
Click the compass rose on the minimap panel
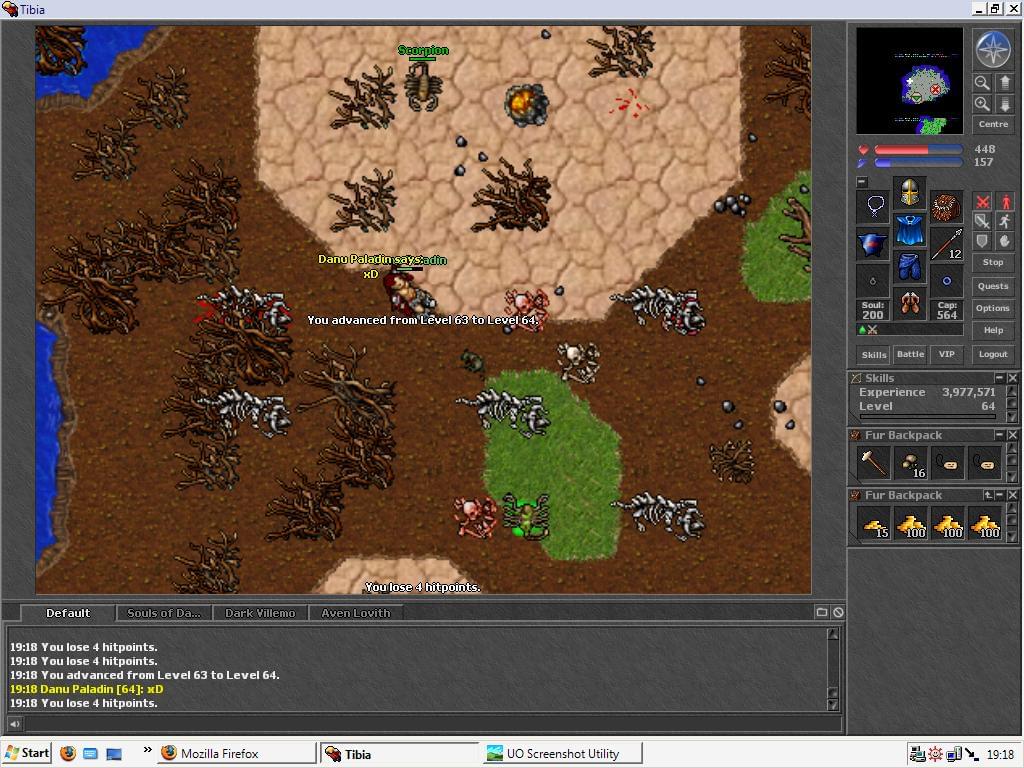pyautogui.click(x=993, y=50)
